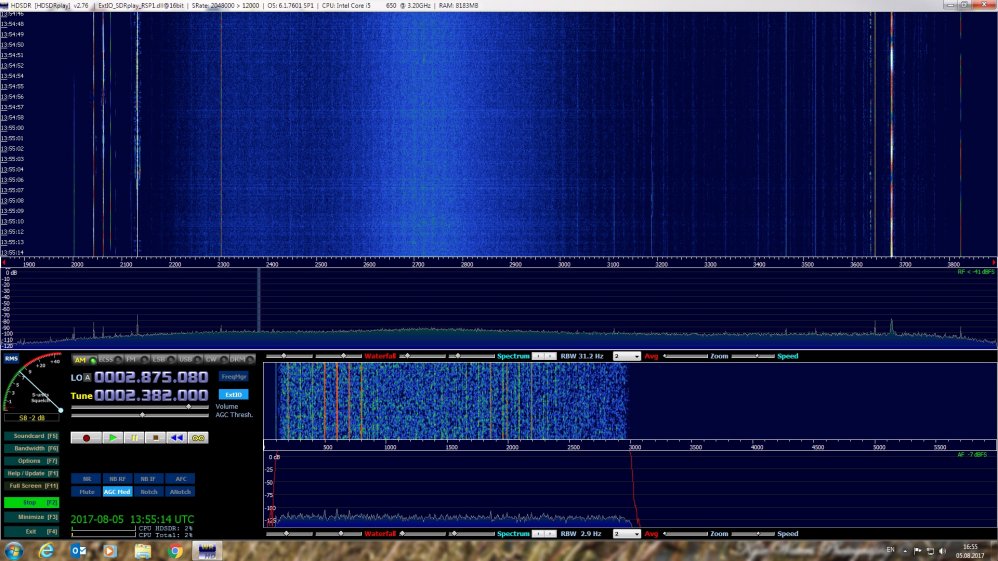Open Windows Media Player from the taskbar
Viewport: 998px width, 561px height.
pos(110,551)
